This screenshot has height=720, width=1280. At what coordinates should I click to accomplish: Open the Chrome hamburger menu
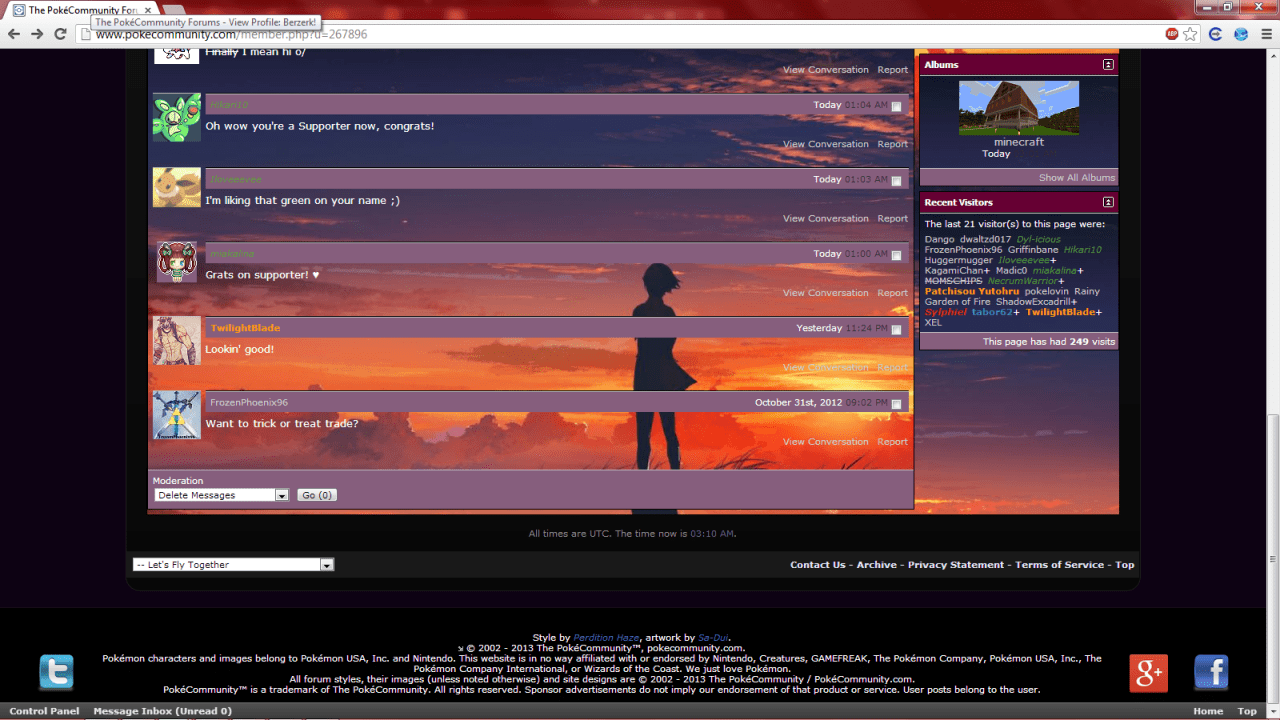click(x=1266, y=34)
